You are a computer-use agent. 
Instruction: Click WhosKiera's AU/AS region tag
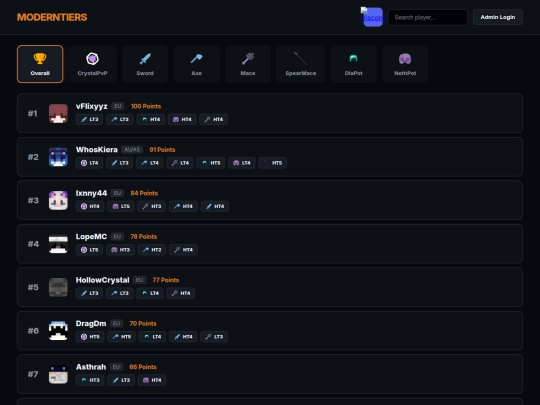click(x=132, y=150)
